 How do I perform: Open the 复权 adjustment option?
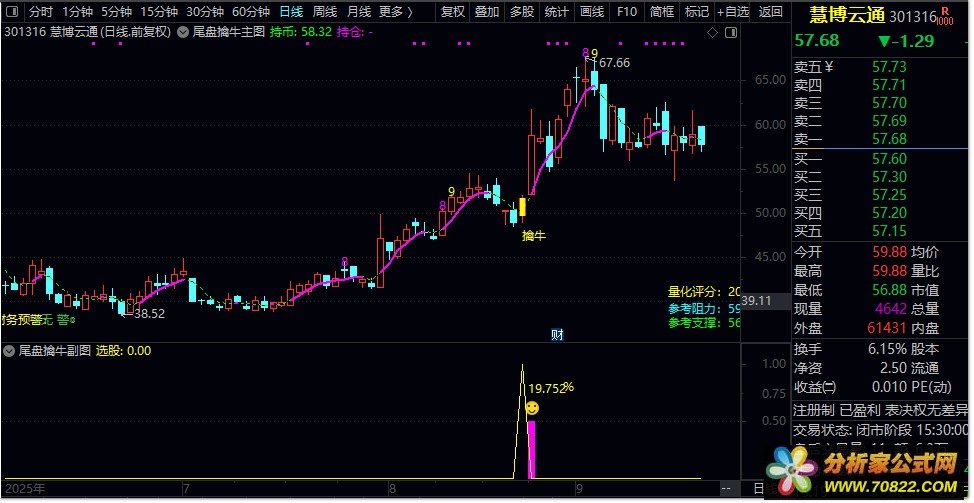point(453,12)
